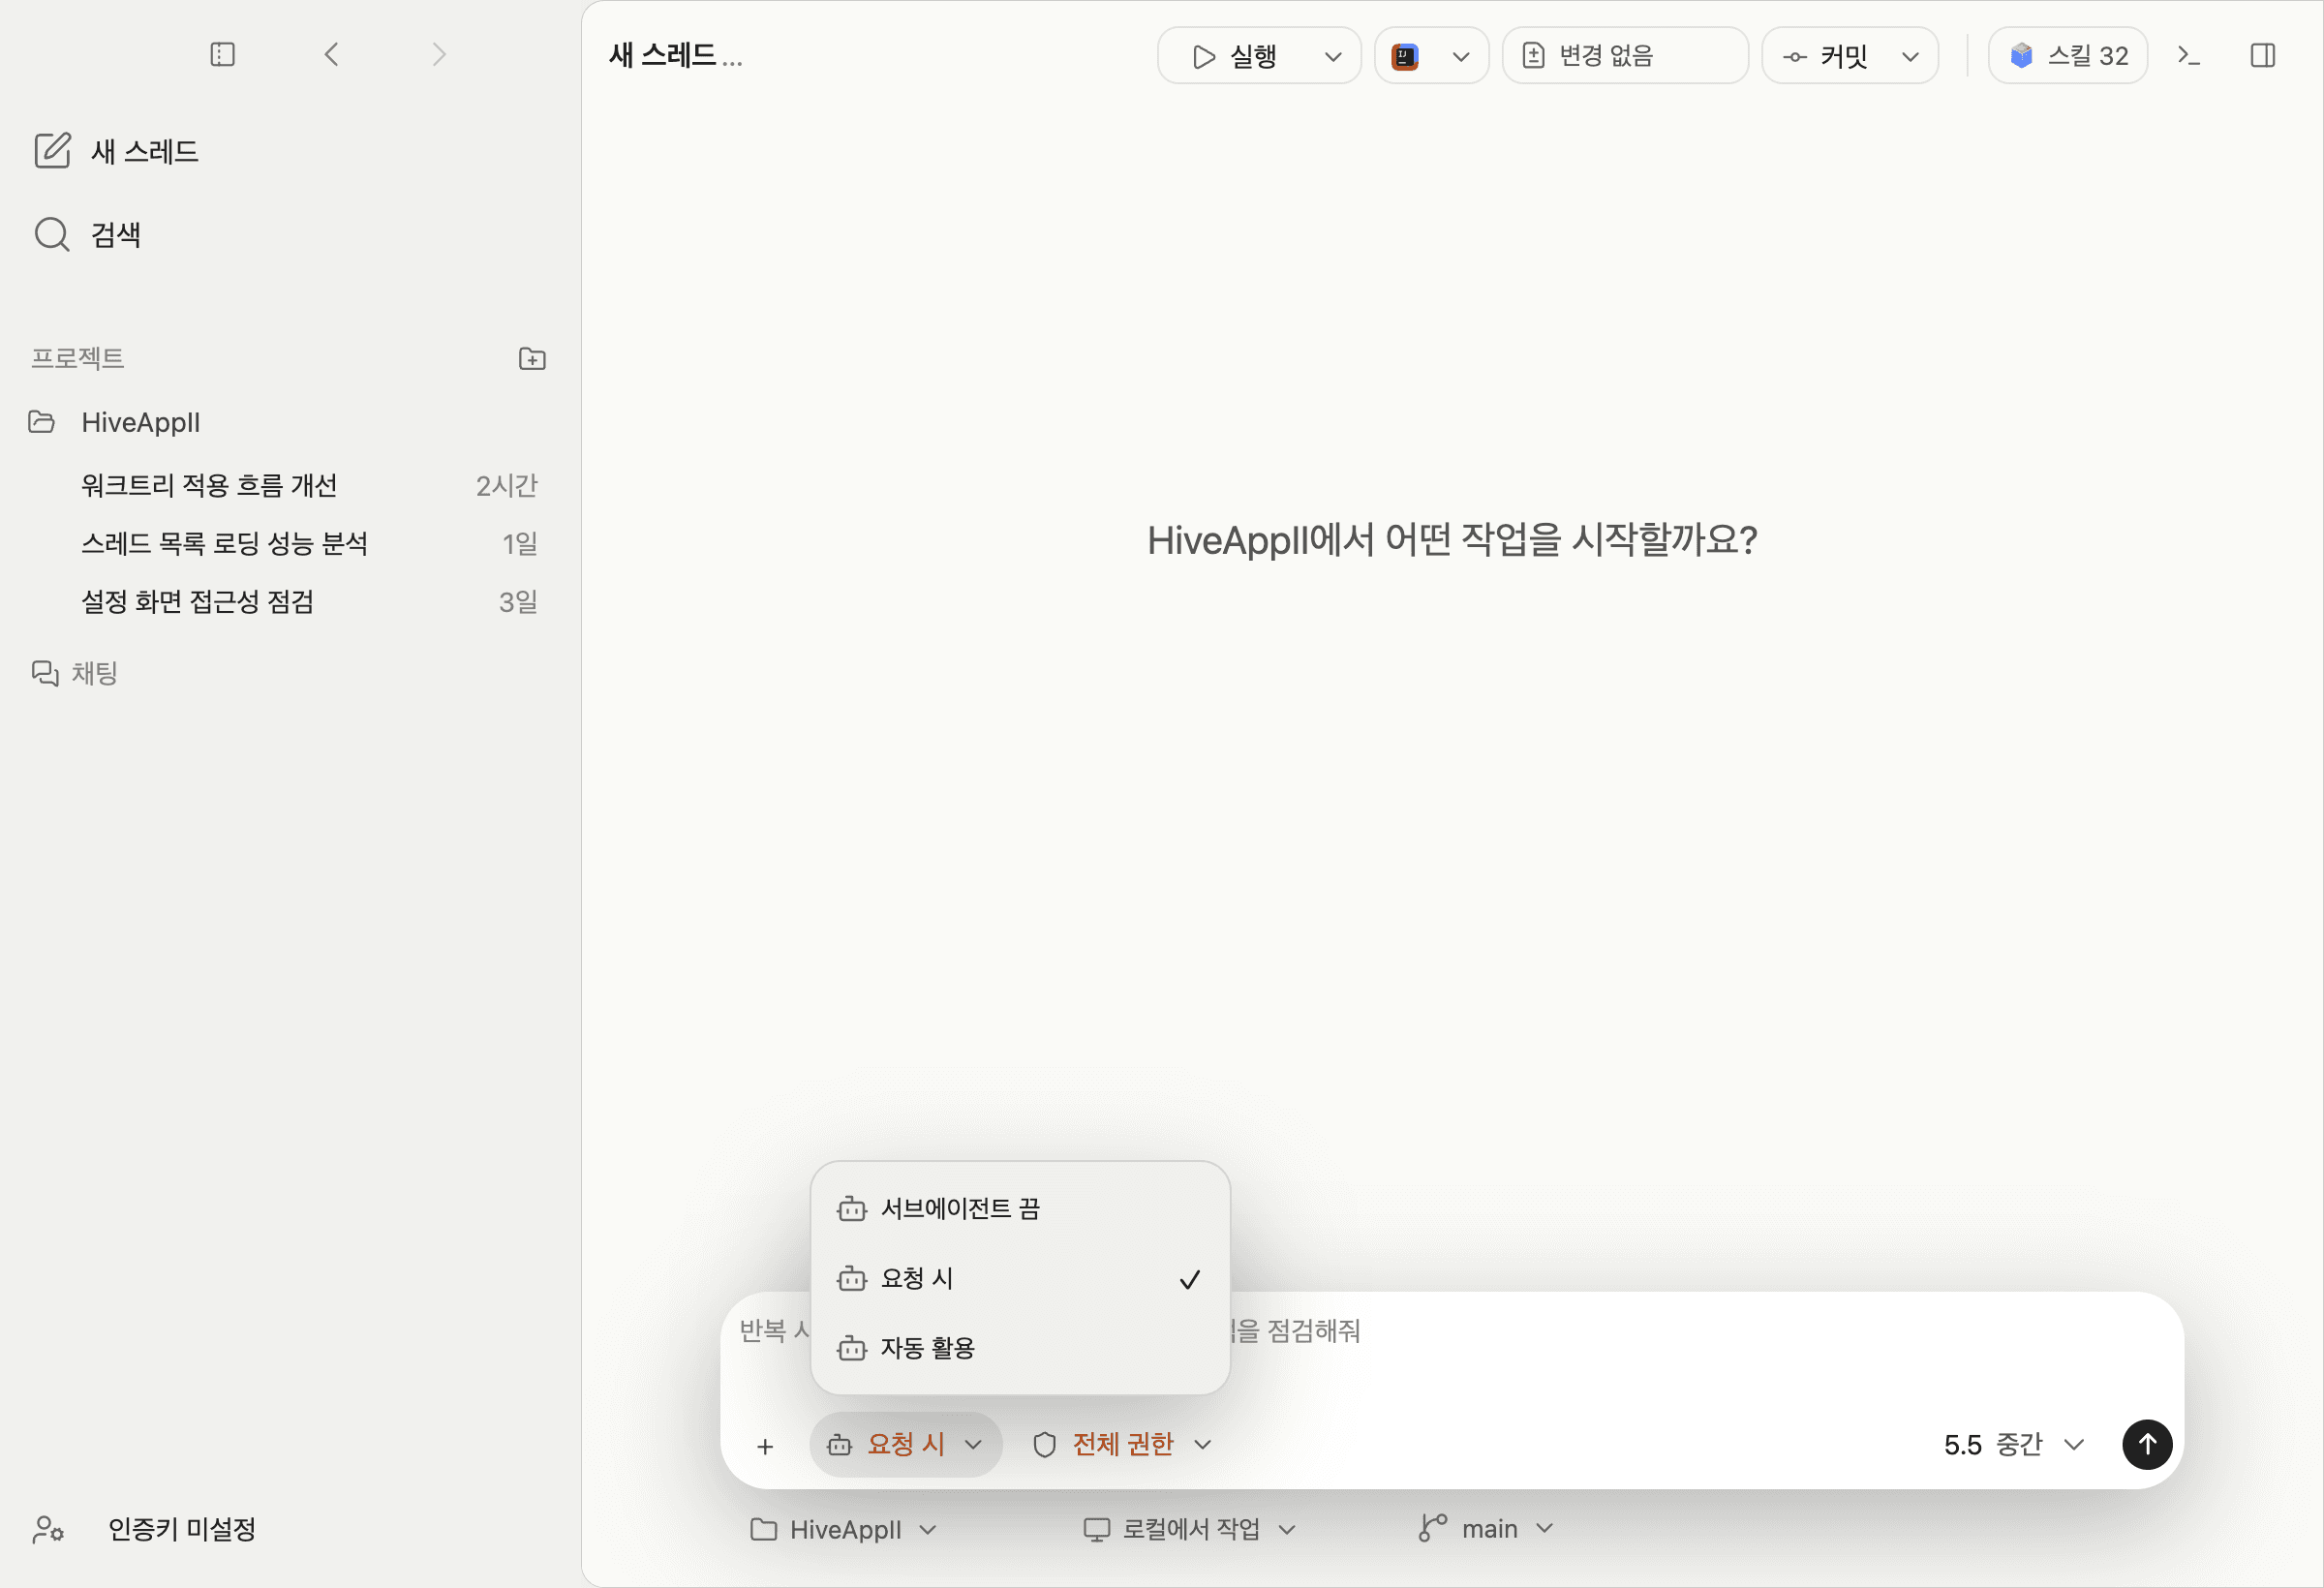Screen dimensions: 2324x1588
Task: Open the 전체 권한 permissions dropdown
Action: pyautogui.click(x=1122, y=1445)
